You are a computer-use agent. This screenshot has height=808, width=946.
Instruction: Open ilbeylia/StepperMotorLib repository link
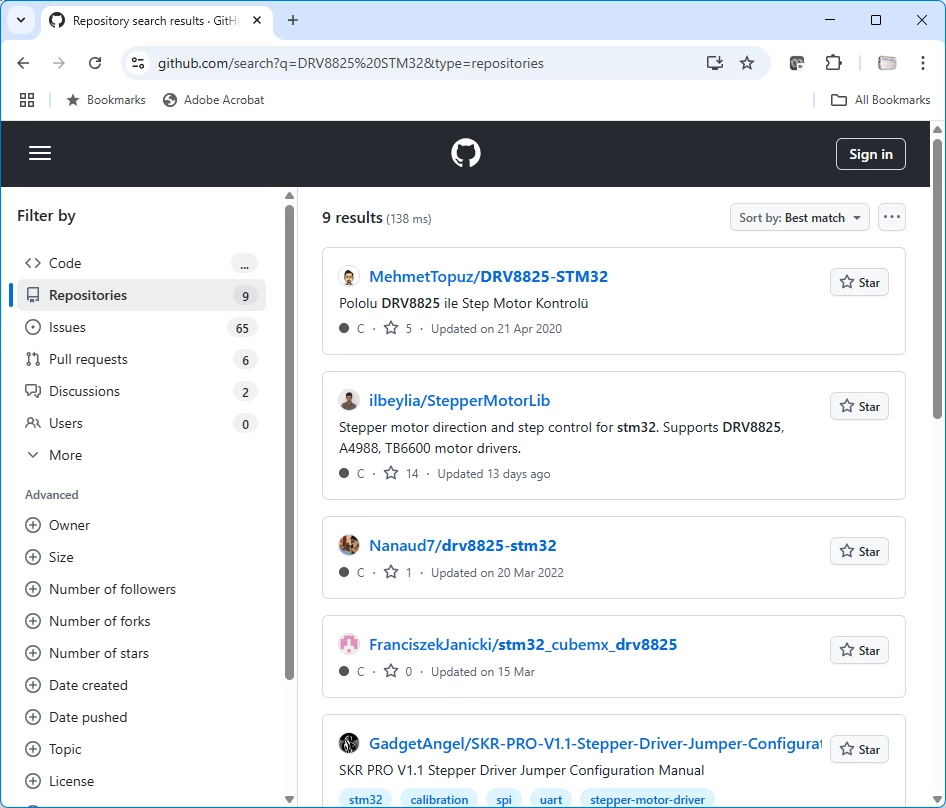click(459, 400)
